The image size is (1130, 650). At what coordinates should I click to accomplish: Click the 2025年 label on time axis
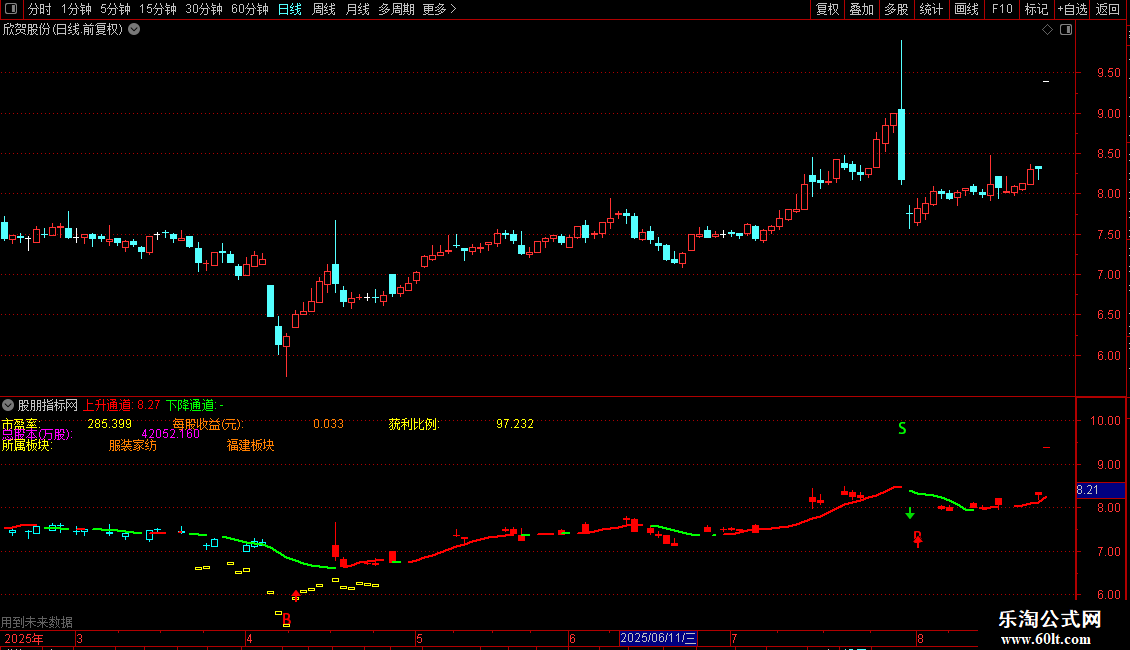[24, 638]
